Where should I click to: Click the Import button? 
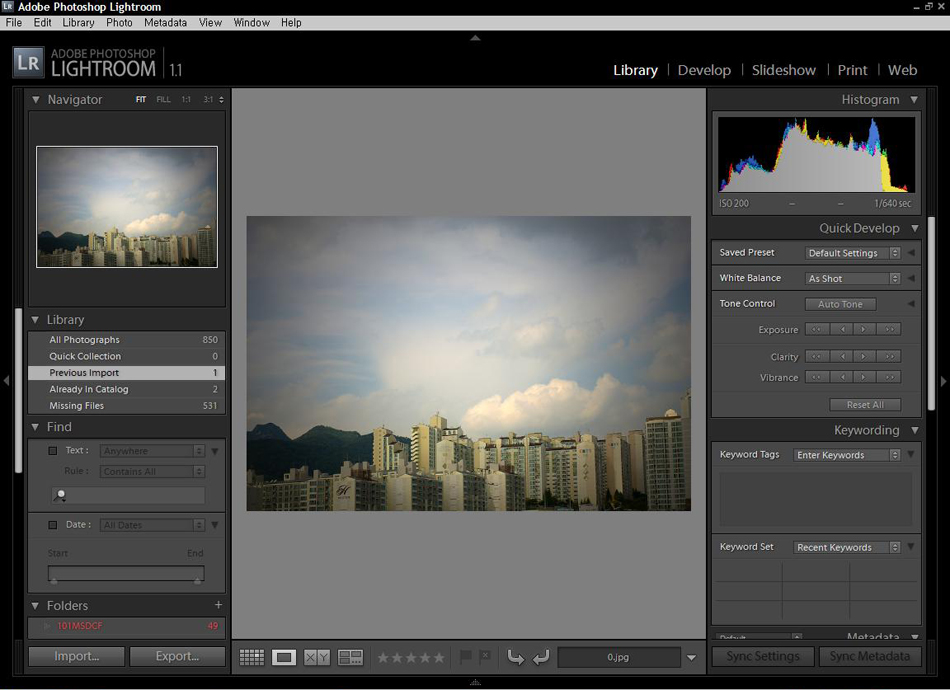coord(76,656)
